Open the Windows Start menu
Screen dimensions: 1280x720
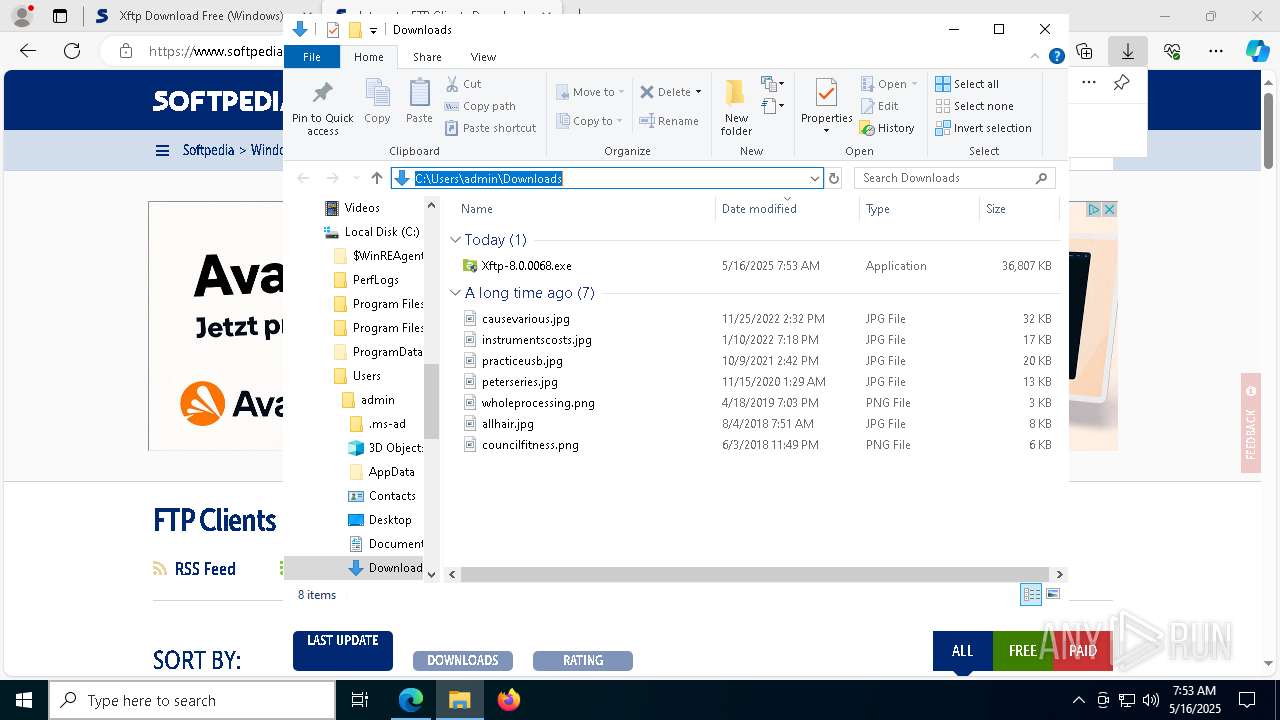click(23, 700)
